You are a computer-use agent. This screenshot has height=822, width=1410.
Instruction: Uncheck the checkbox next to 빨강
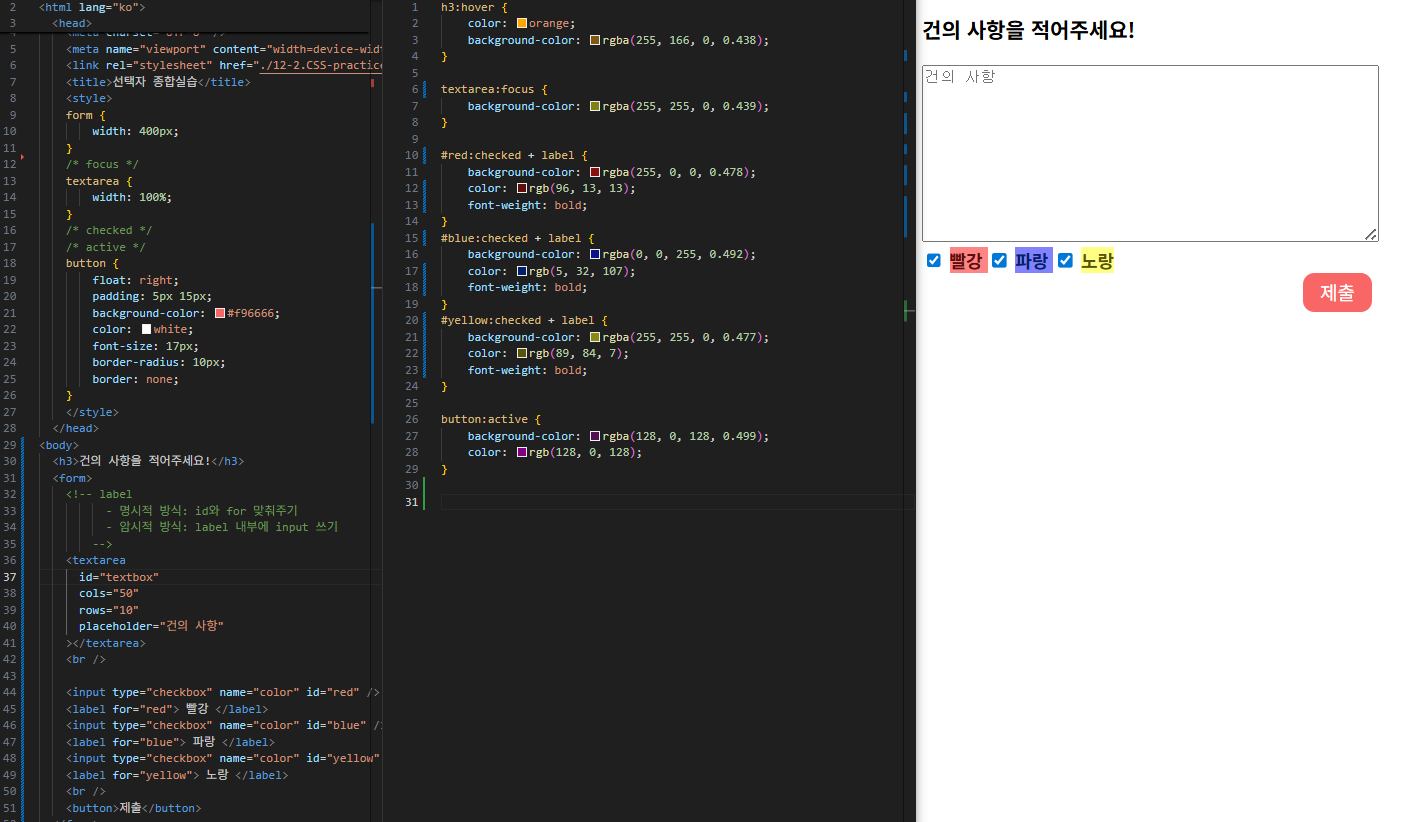tap(934, 260)
